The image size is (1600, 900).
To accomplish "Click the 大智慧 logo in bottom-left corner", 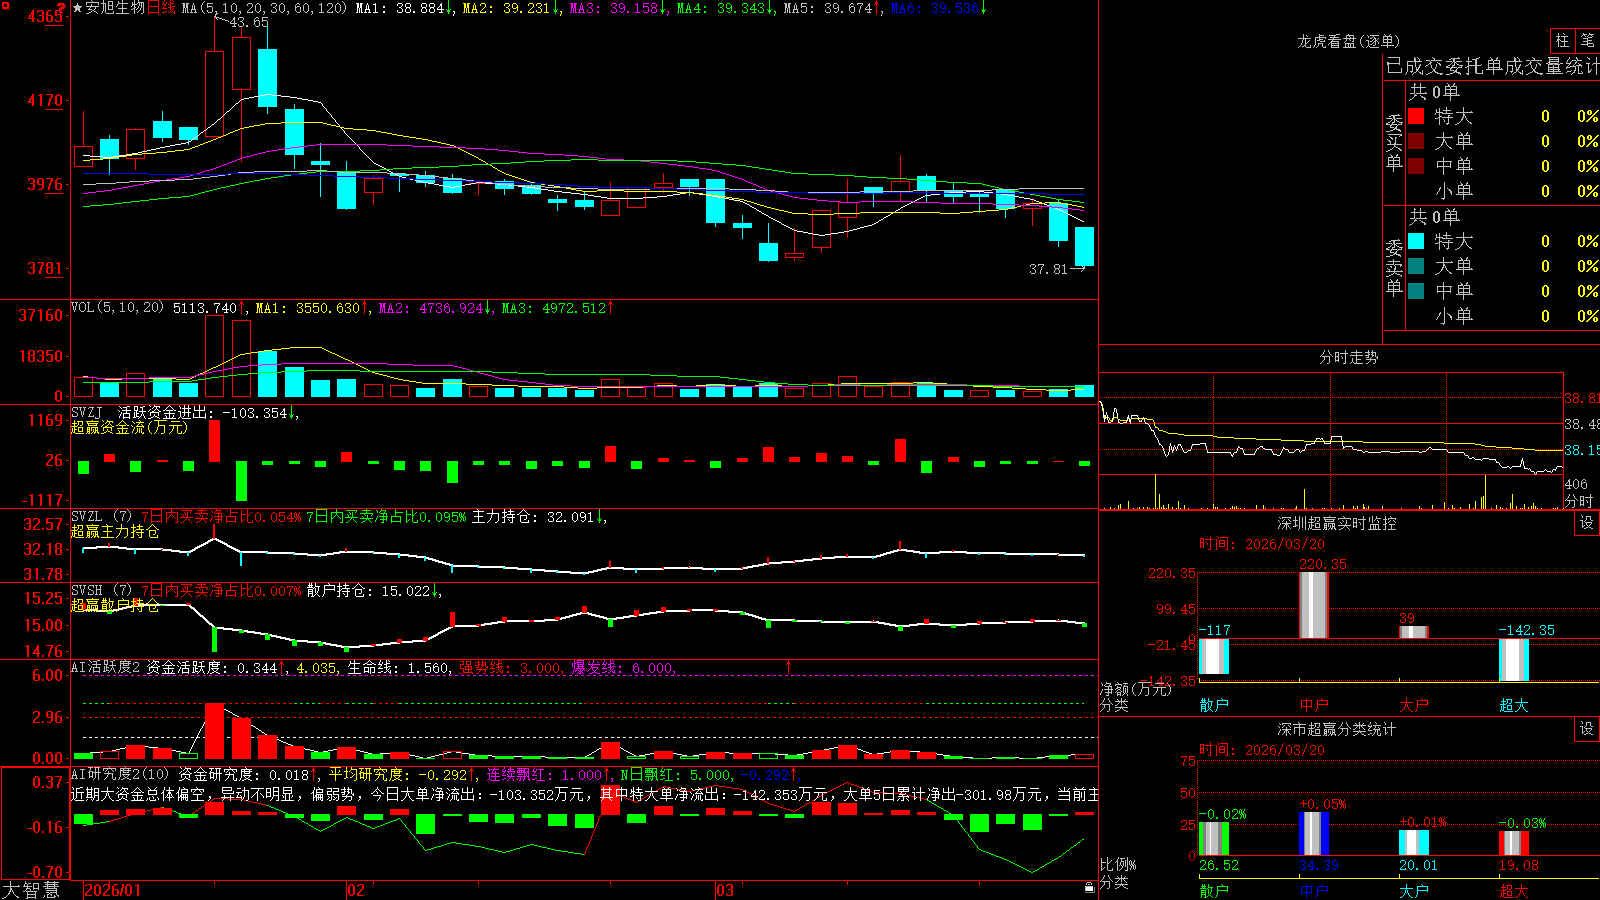I will pyautogui.click(x=31, y=890).
